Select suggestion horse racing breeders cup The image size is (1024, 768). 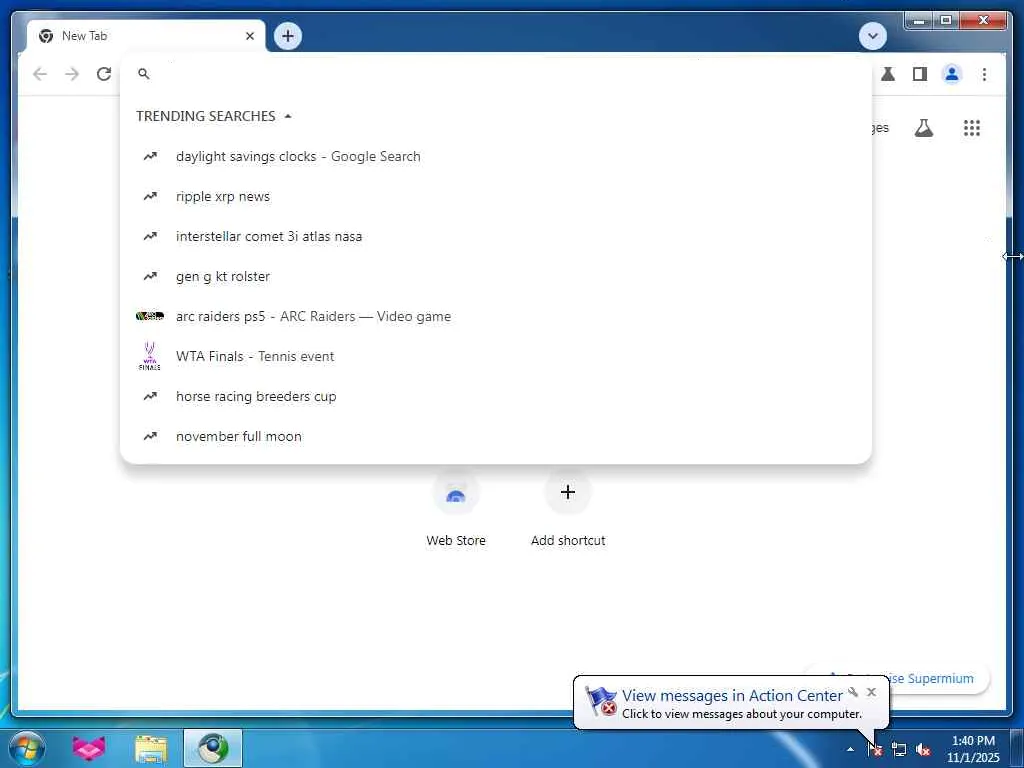click(x=496, y=396)
